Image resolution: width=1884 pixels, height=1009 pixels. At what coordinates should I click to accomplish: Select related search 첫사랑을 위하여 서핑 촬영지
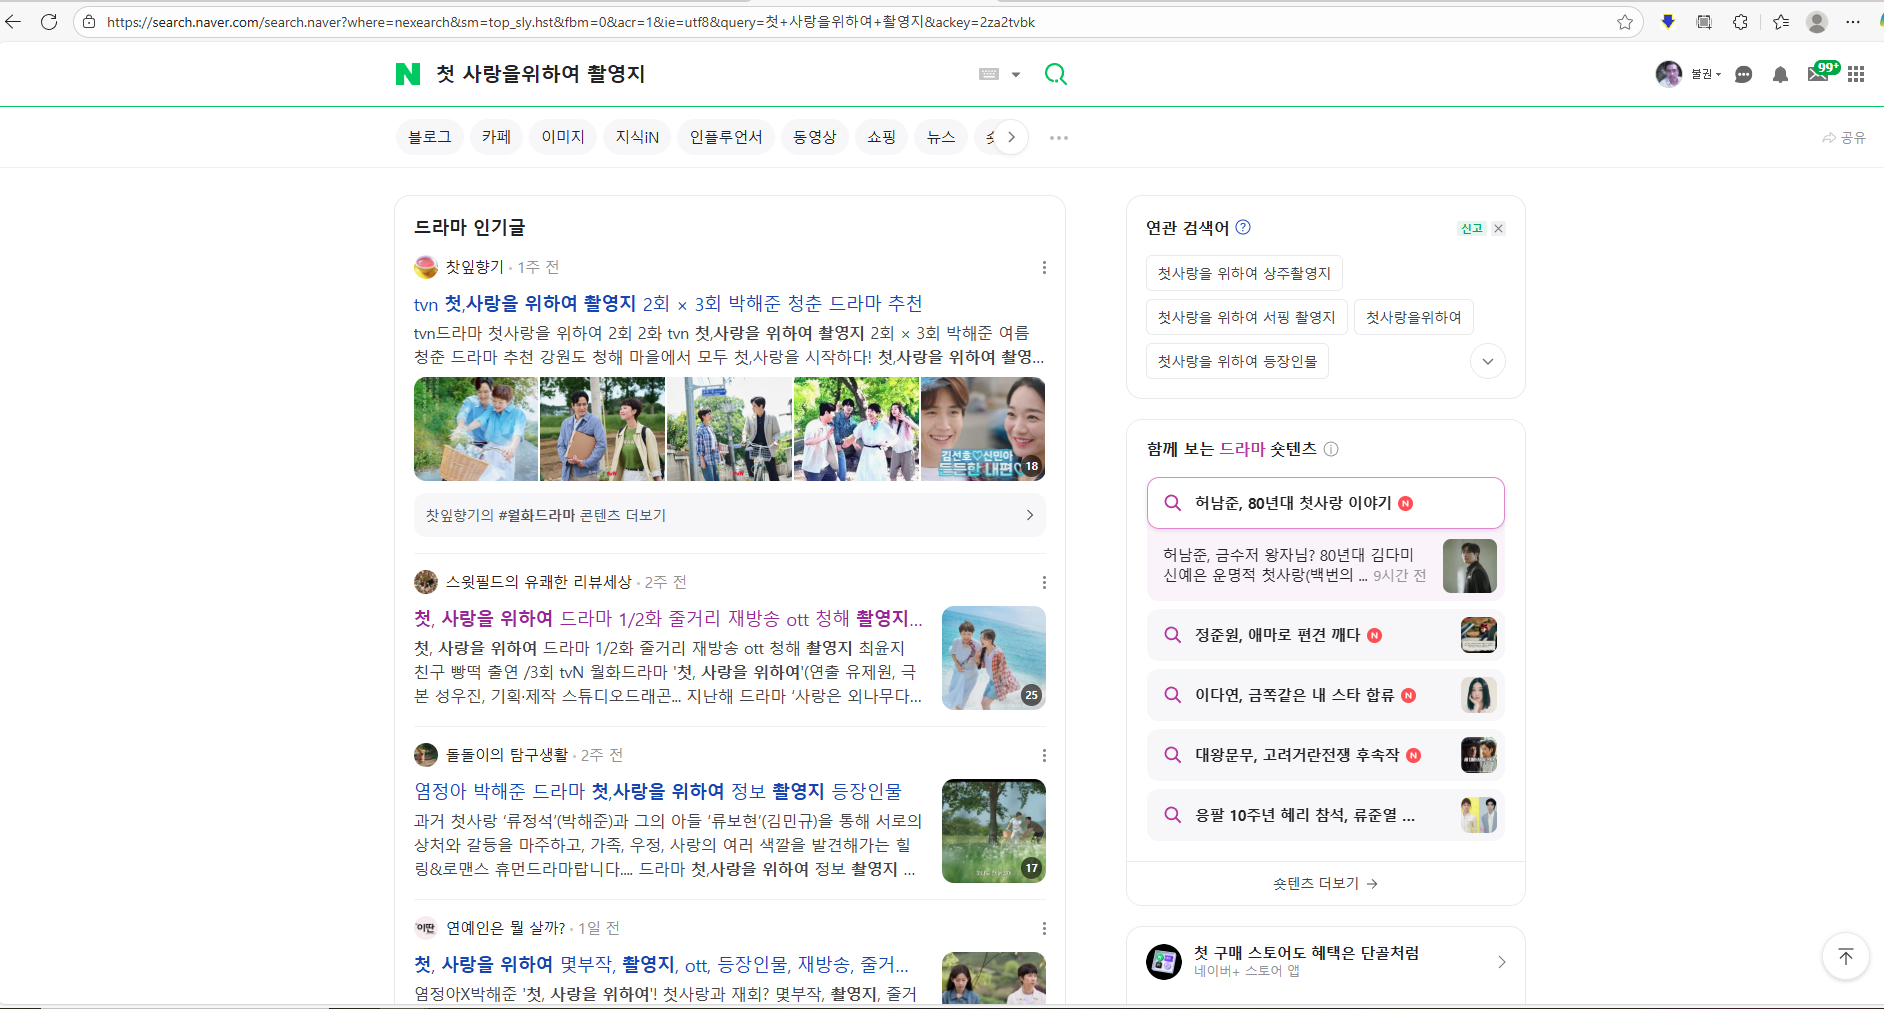[1246, 317]
